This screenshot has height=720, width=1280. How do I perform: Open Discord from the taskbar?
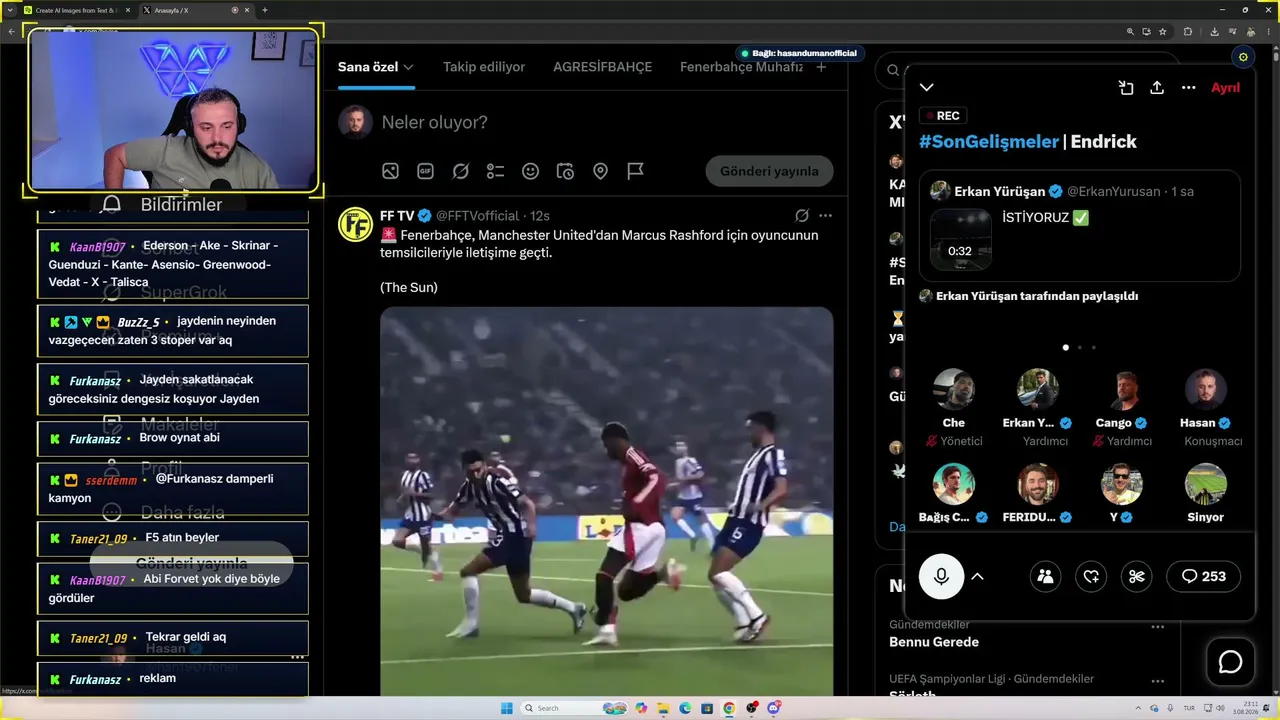pos(773,708)
